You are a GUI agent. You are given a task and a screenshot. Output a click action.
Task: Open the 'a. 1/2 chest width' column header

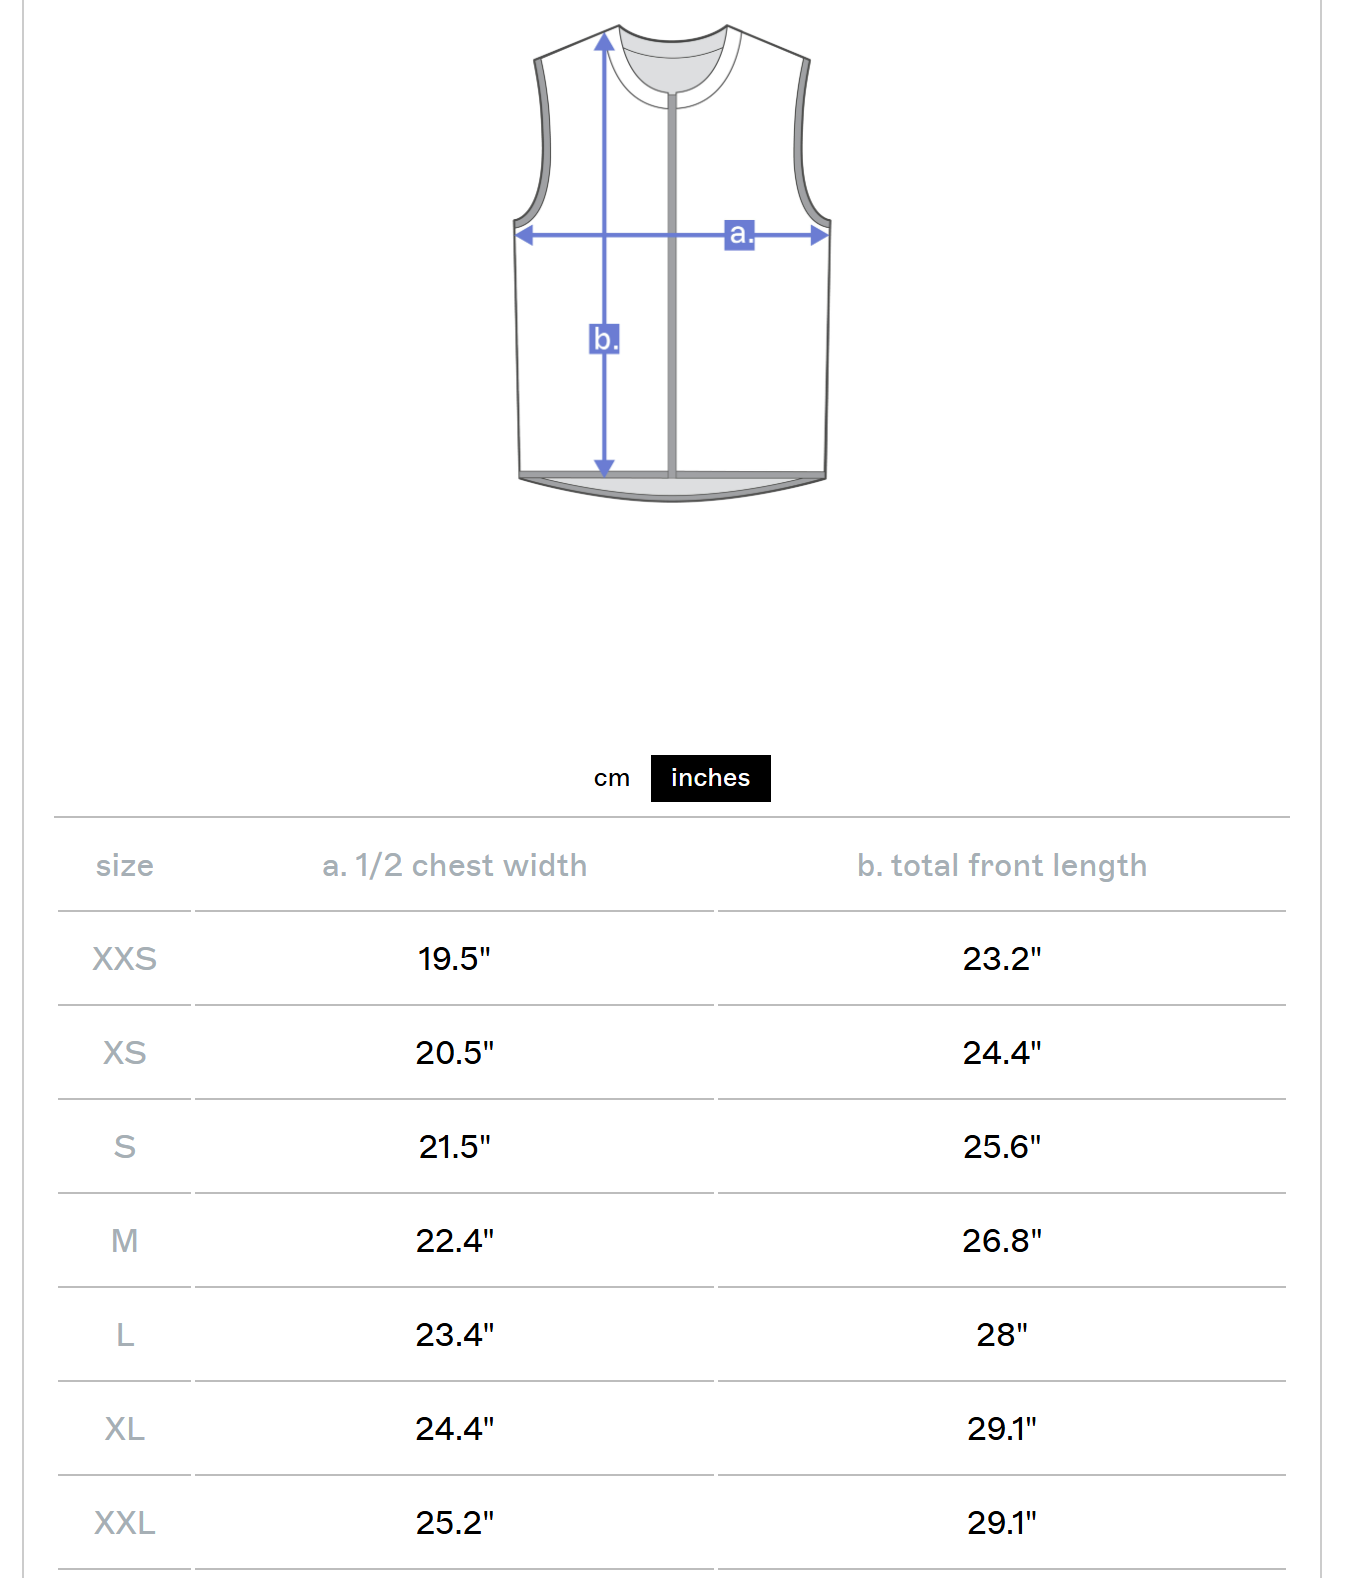pos(454,866)
